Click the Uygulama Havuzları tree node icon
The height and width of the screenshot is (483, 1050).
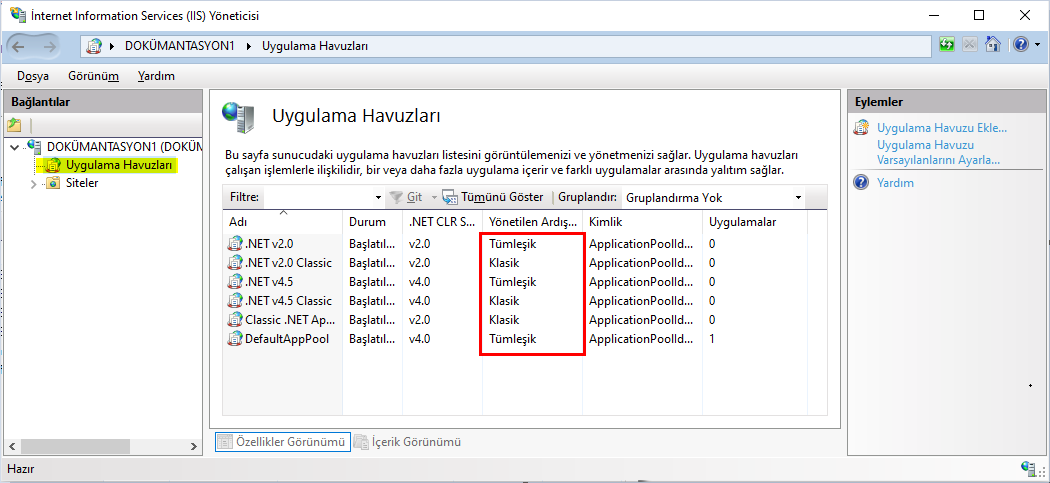coord(54,165)
